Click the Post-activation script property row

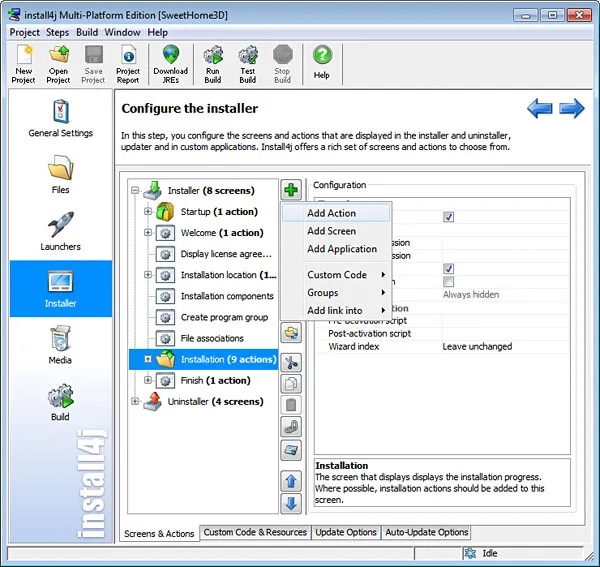pyautogui.click(x=442, y=334)
